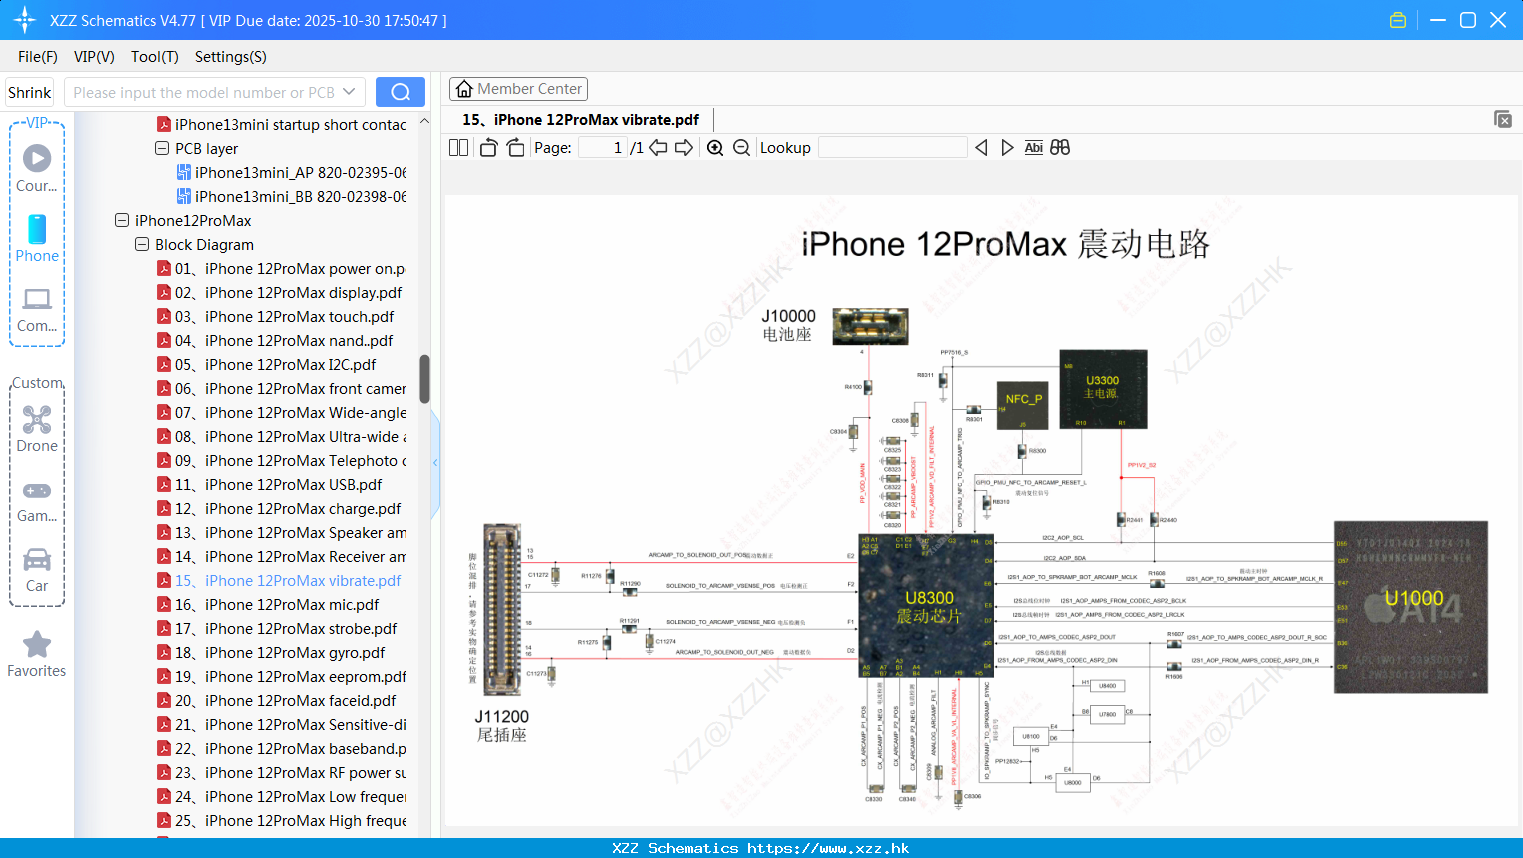Open 19、iPhone 12ProMax eeprom.pdf

(x=281, y=676)
